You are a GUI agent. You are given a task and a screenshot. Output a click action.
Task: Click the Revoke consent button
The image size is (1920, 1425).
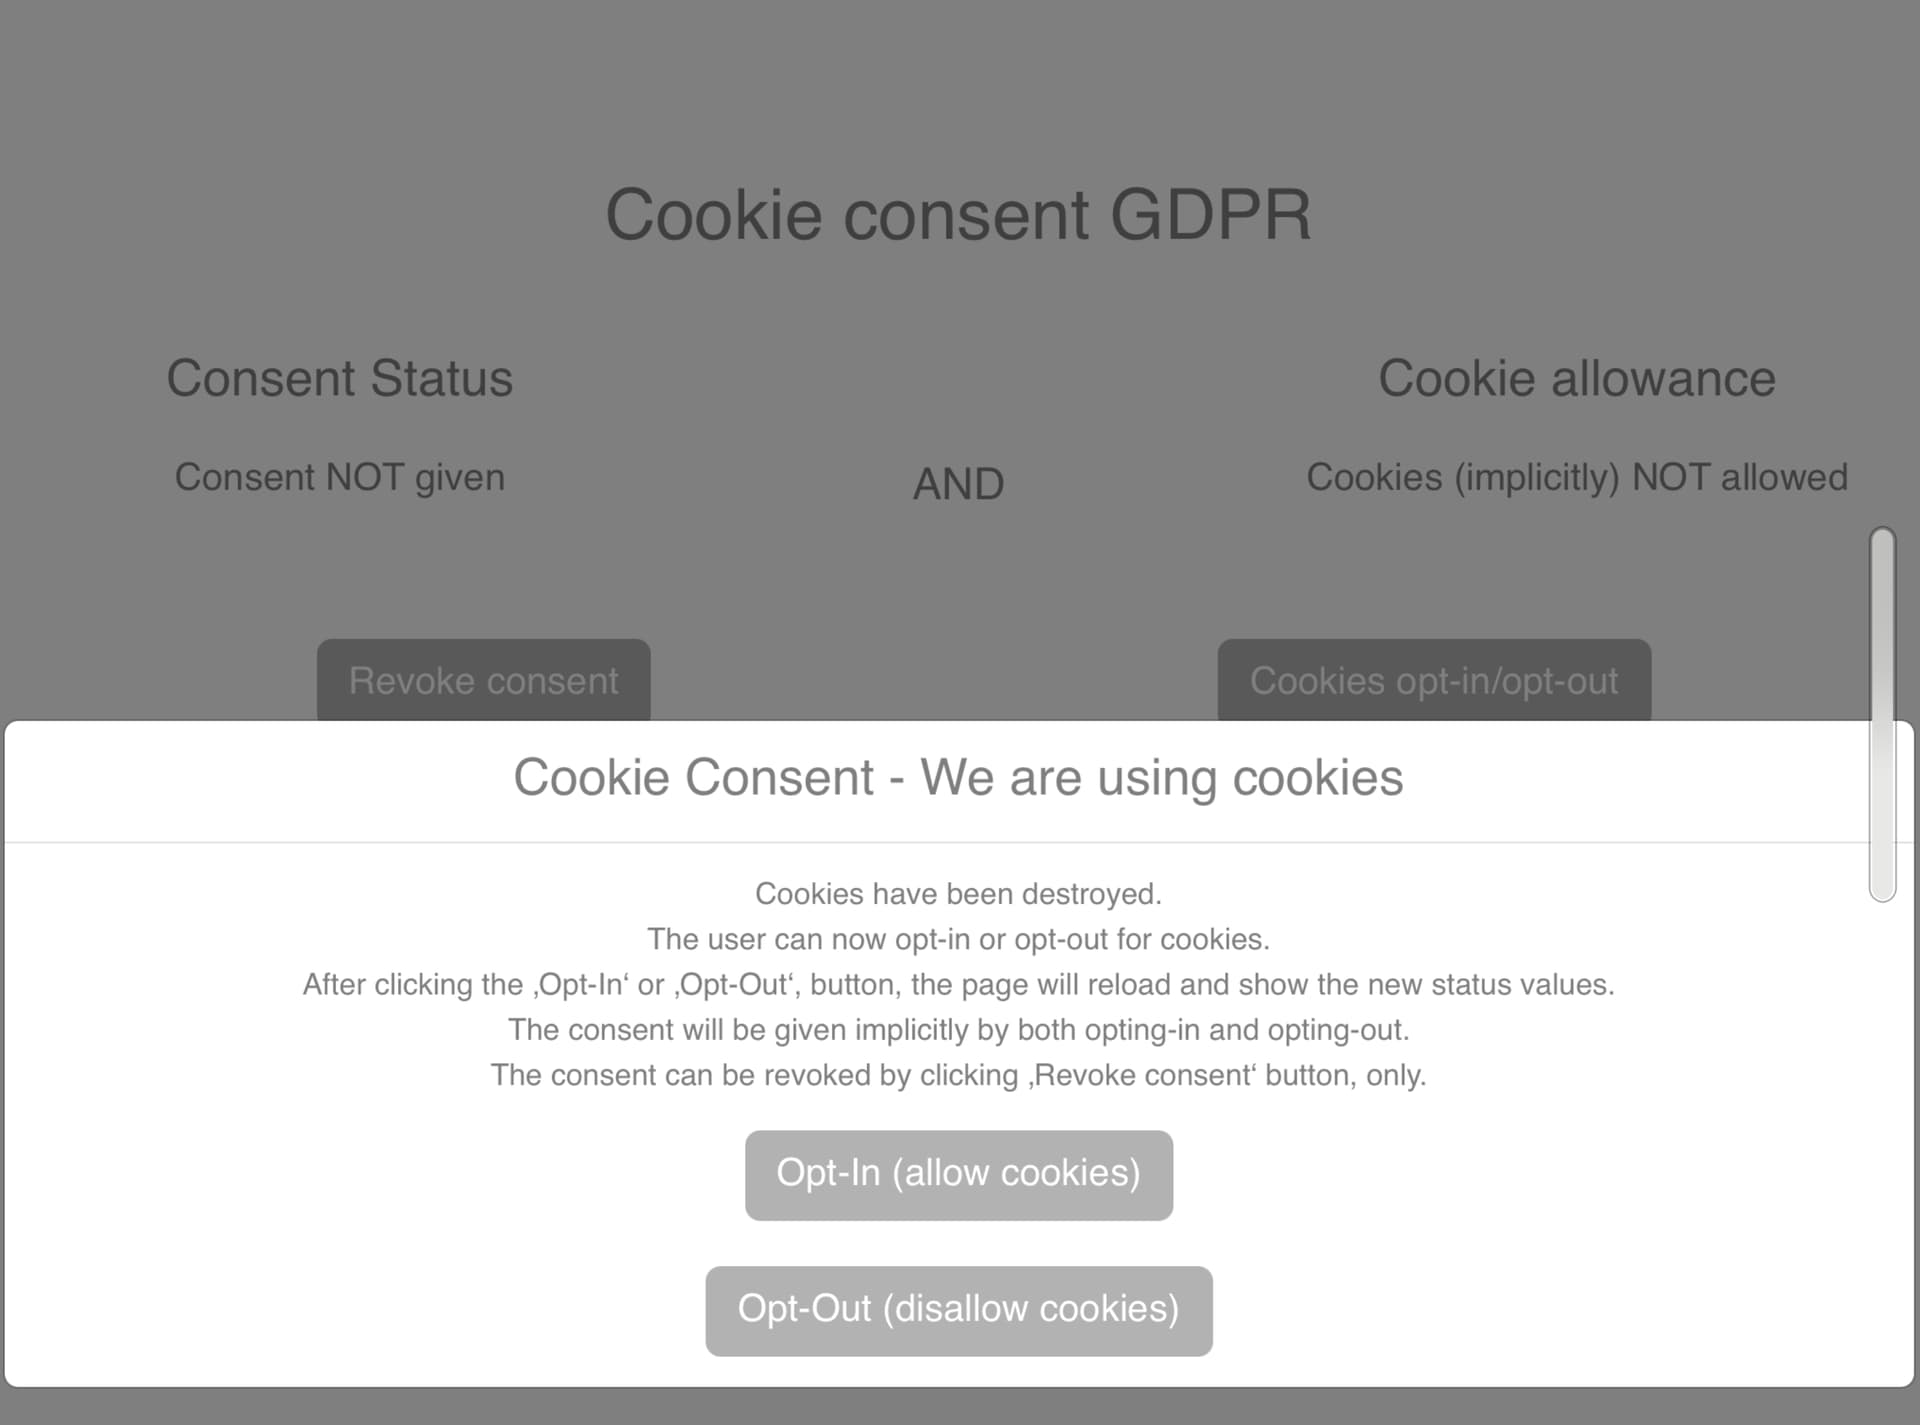[483, 680]
